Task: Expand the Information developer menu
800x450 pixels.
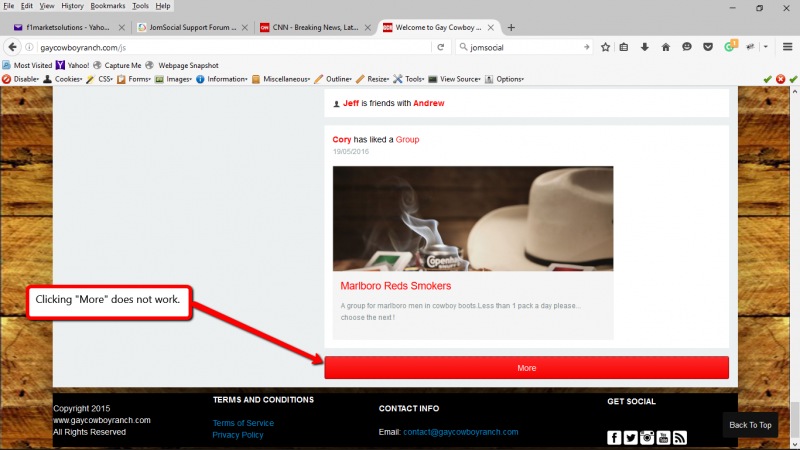Action: point(221,79)
